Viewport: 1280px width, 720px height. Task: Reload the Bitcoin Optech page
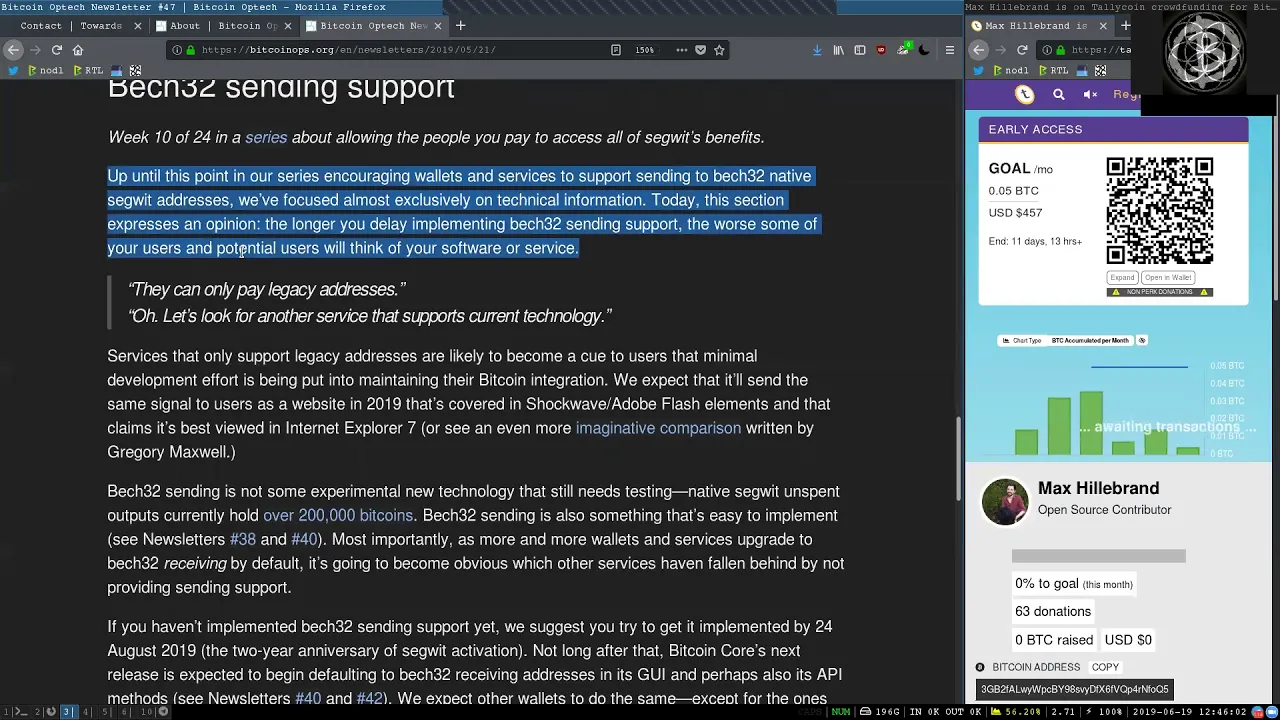pyautogui.click(x=57, y=50)
